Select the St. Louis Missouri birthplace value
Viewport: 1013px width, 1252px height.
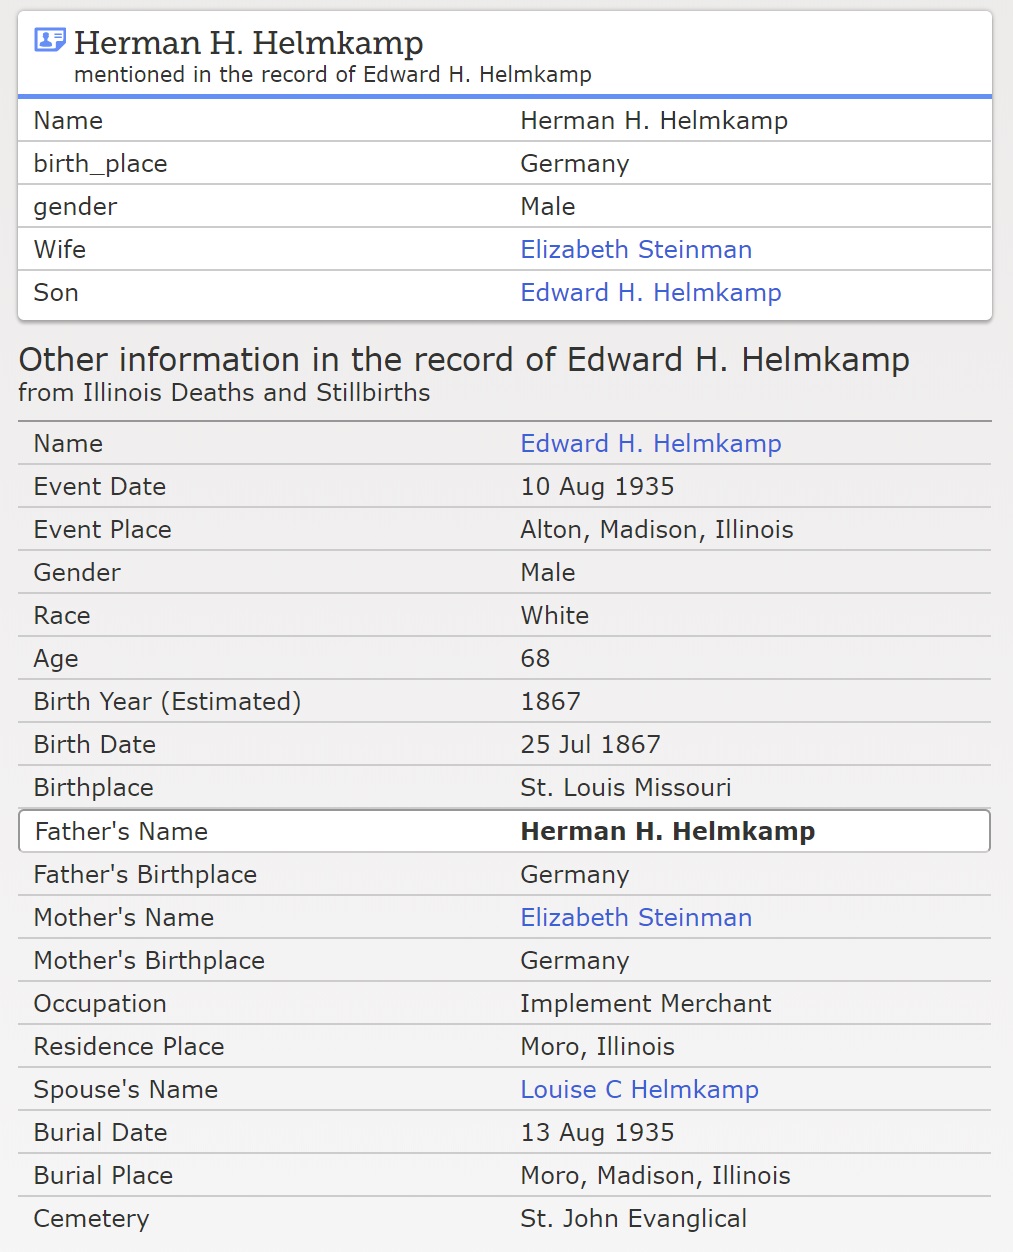pos(625,788)
